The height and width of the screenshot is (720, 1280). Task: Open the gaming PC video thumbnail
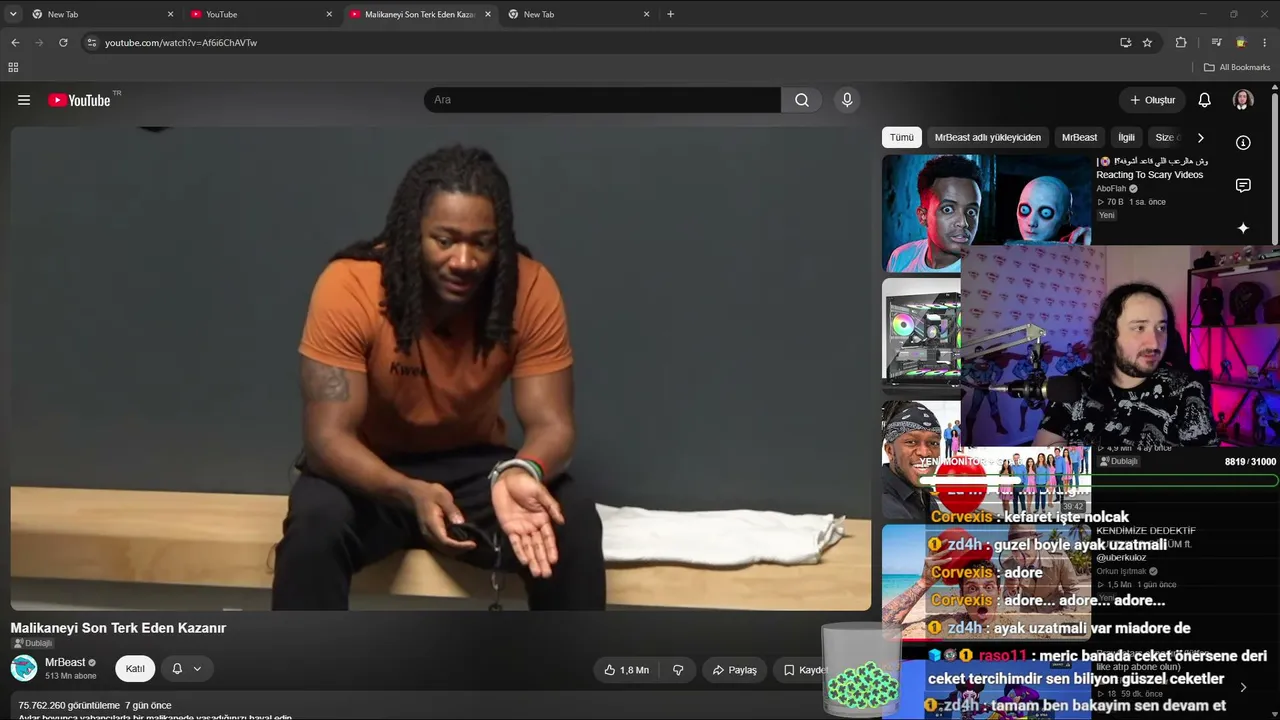coord(921,334)
